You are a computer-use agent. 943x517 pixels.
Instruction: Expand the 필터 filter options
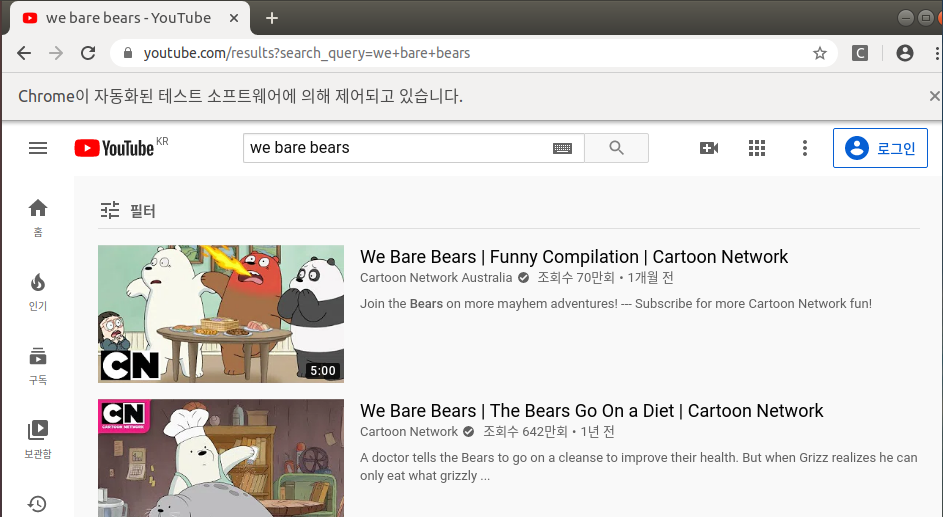click(x=127, y=210)
